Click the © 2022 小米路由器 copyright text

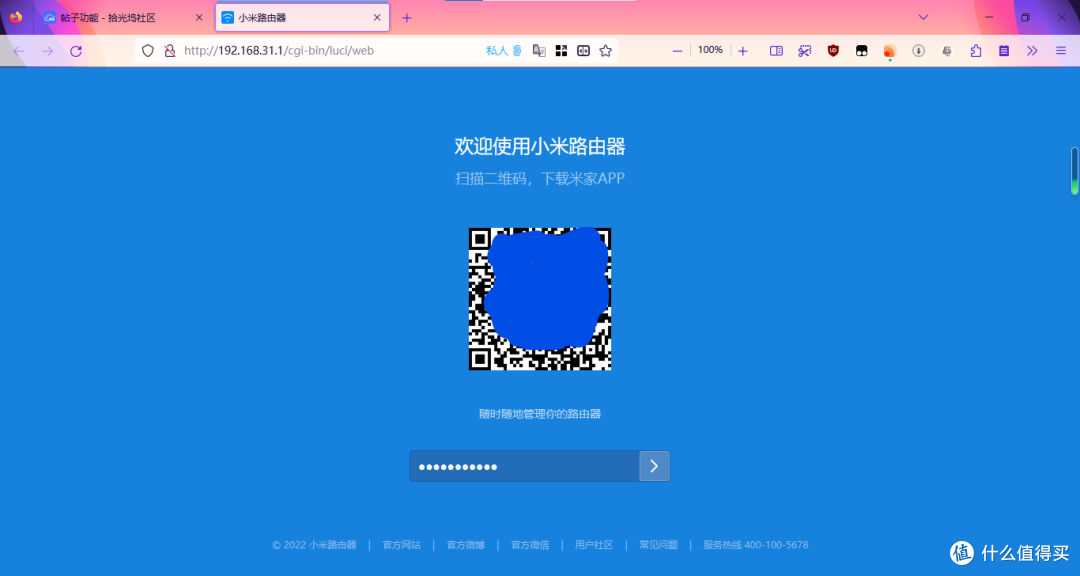click(x=314, y=545)
